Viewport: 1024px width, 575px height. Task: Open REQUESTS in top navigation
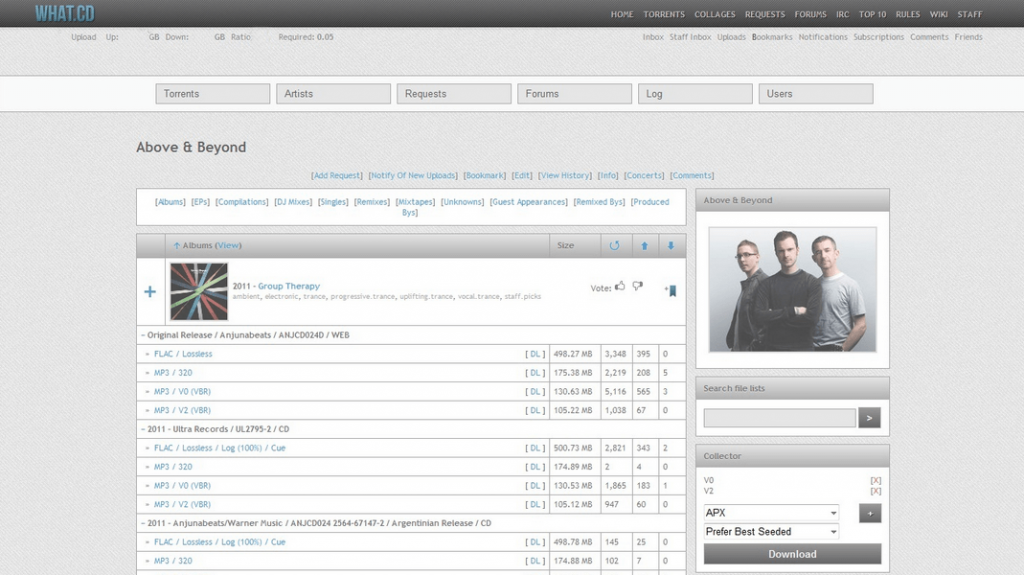point(765,14)
